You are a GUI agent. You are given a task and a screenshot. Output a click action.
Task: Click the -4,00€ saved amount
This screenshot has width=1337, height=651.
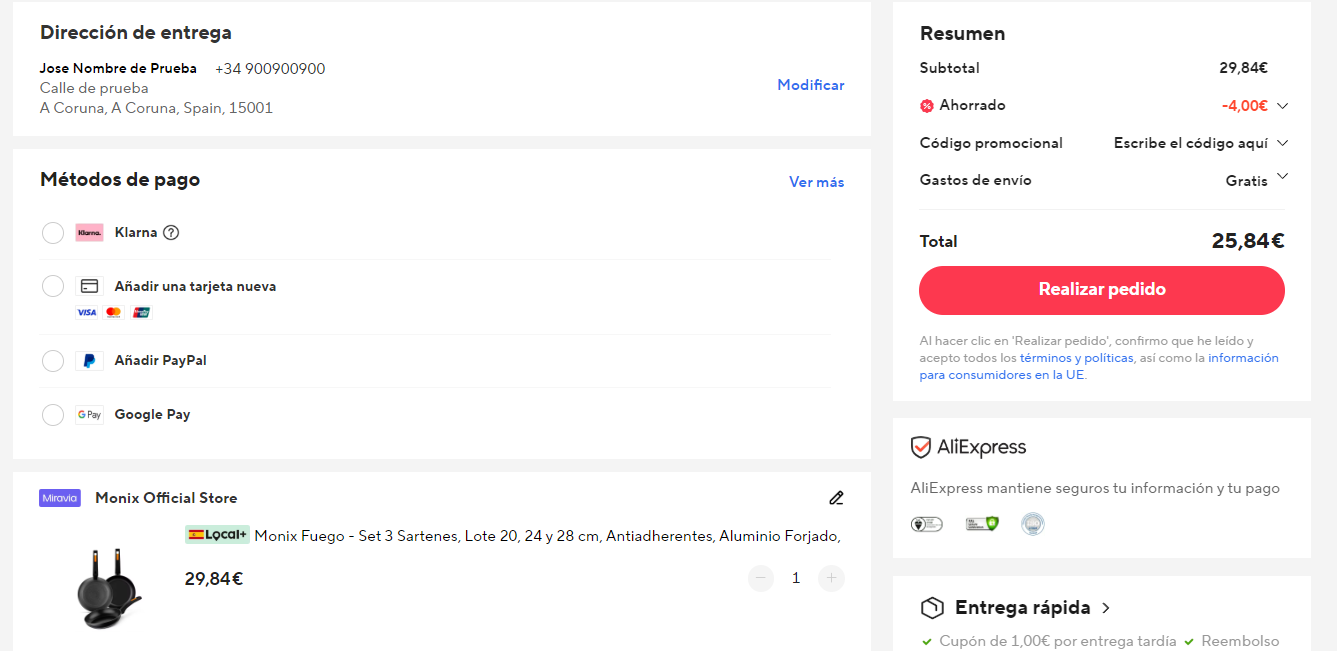pos(1245,106)
